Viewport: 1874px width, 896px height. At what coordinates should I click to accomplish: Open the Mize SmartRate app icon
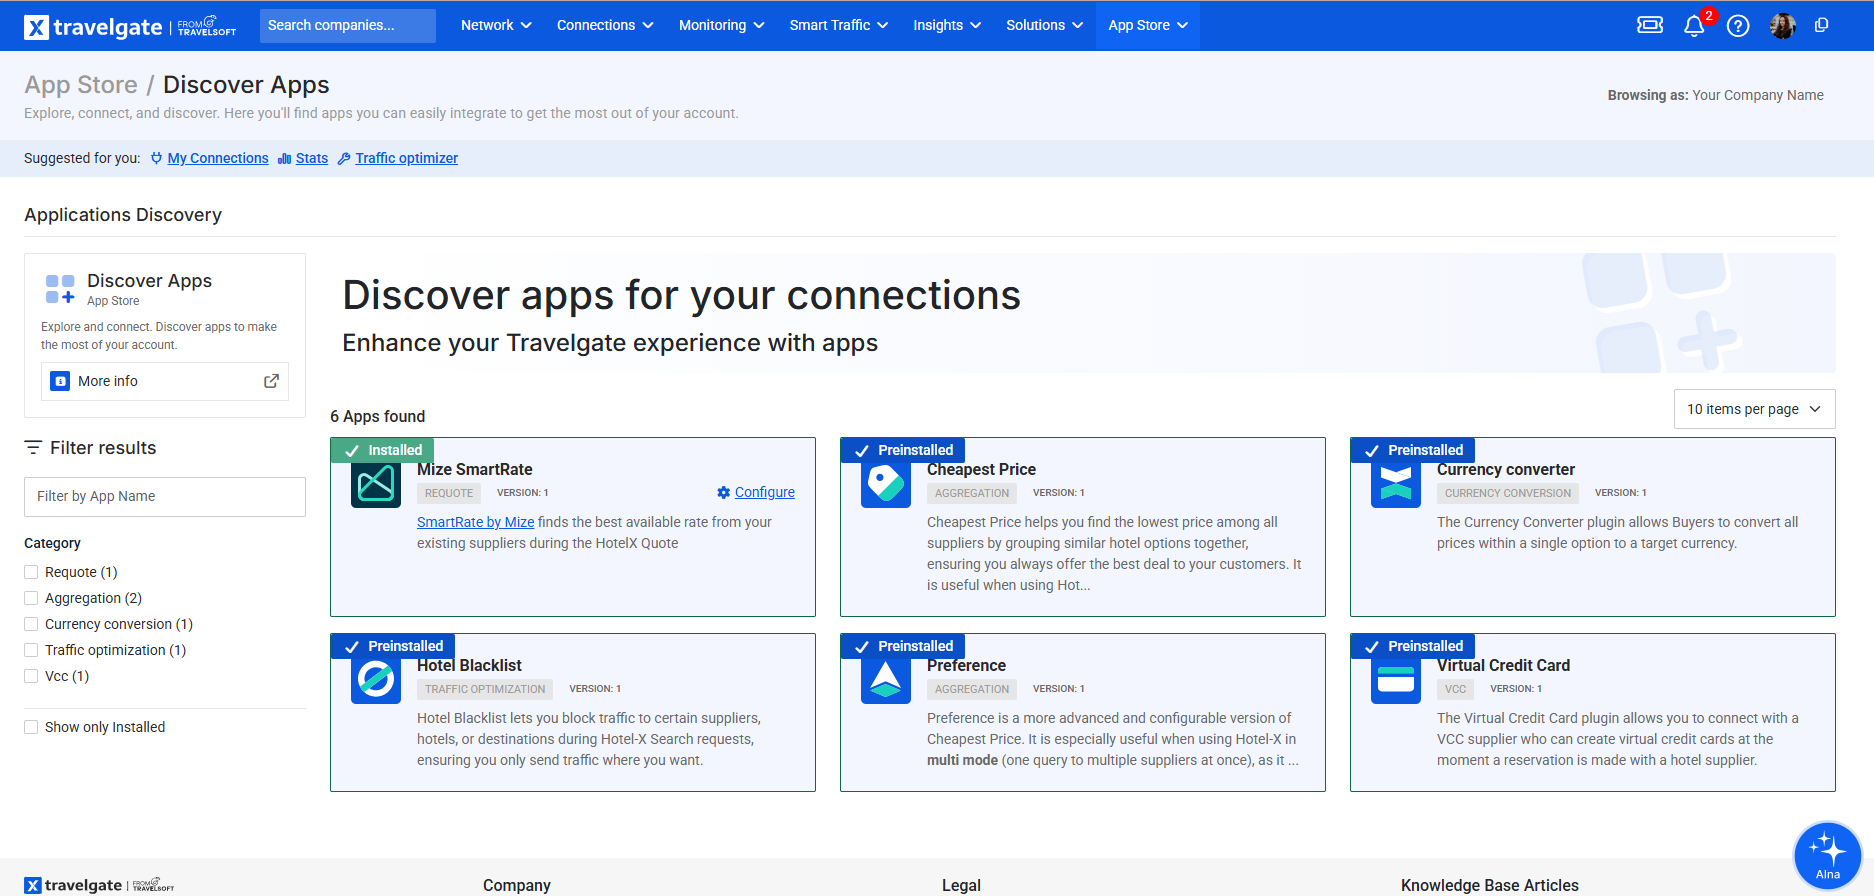376,484
